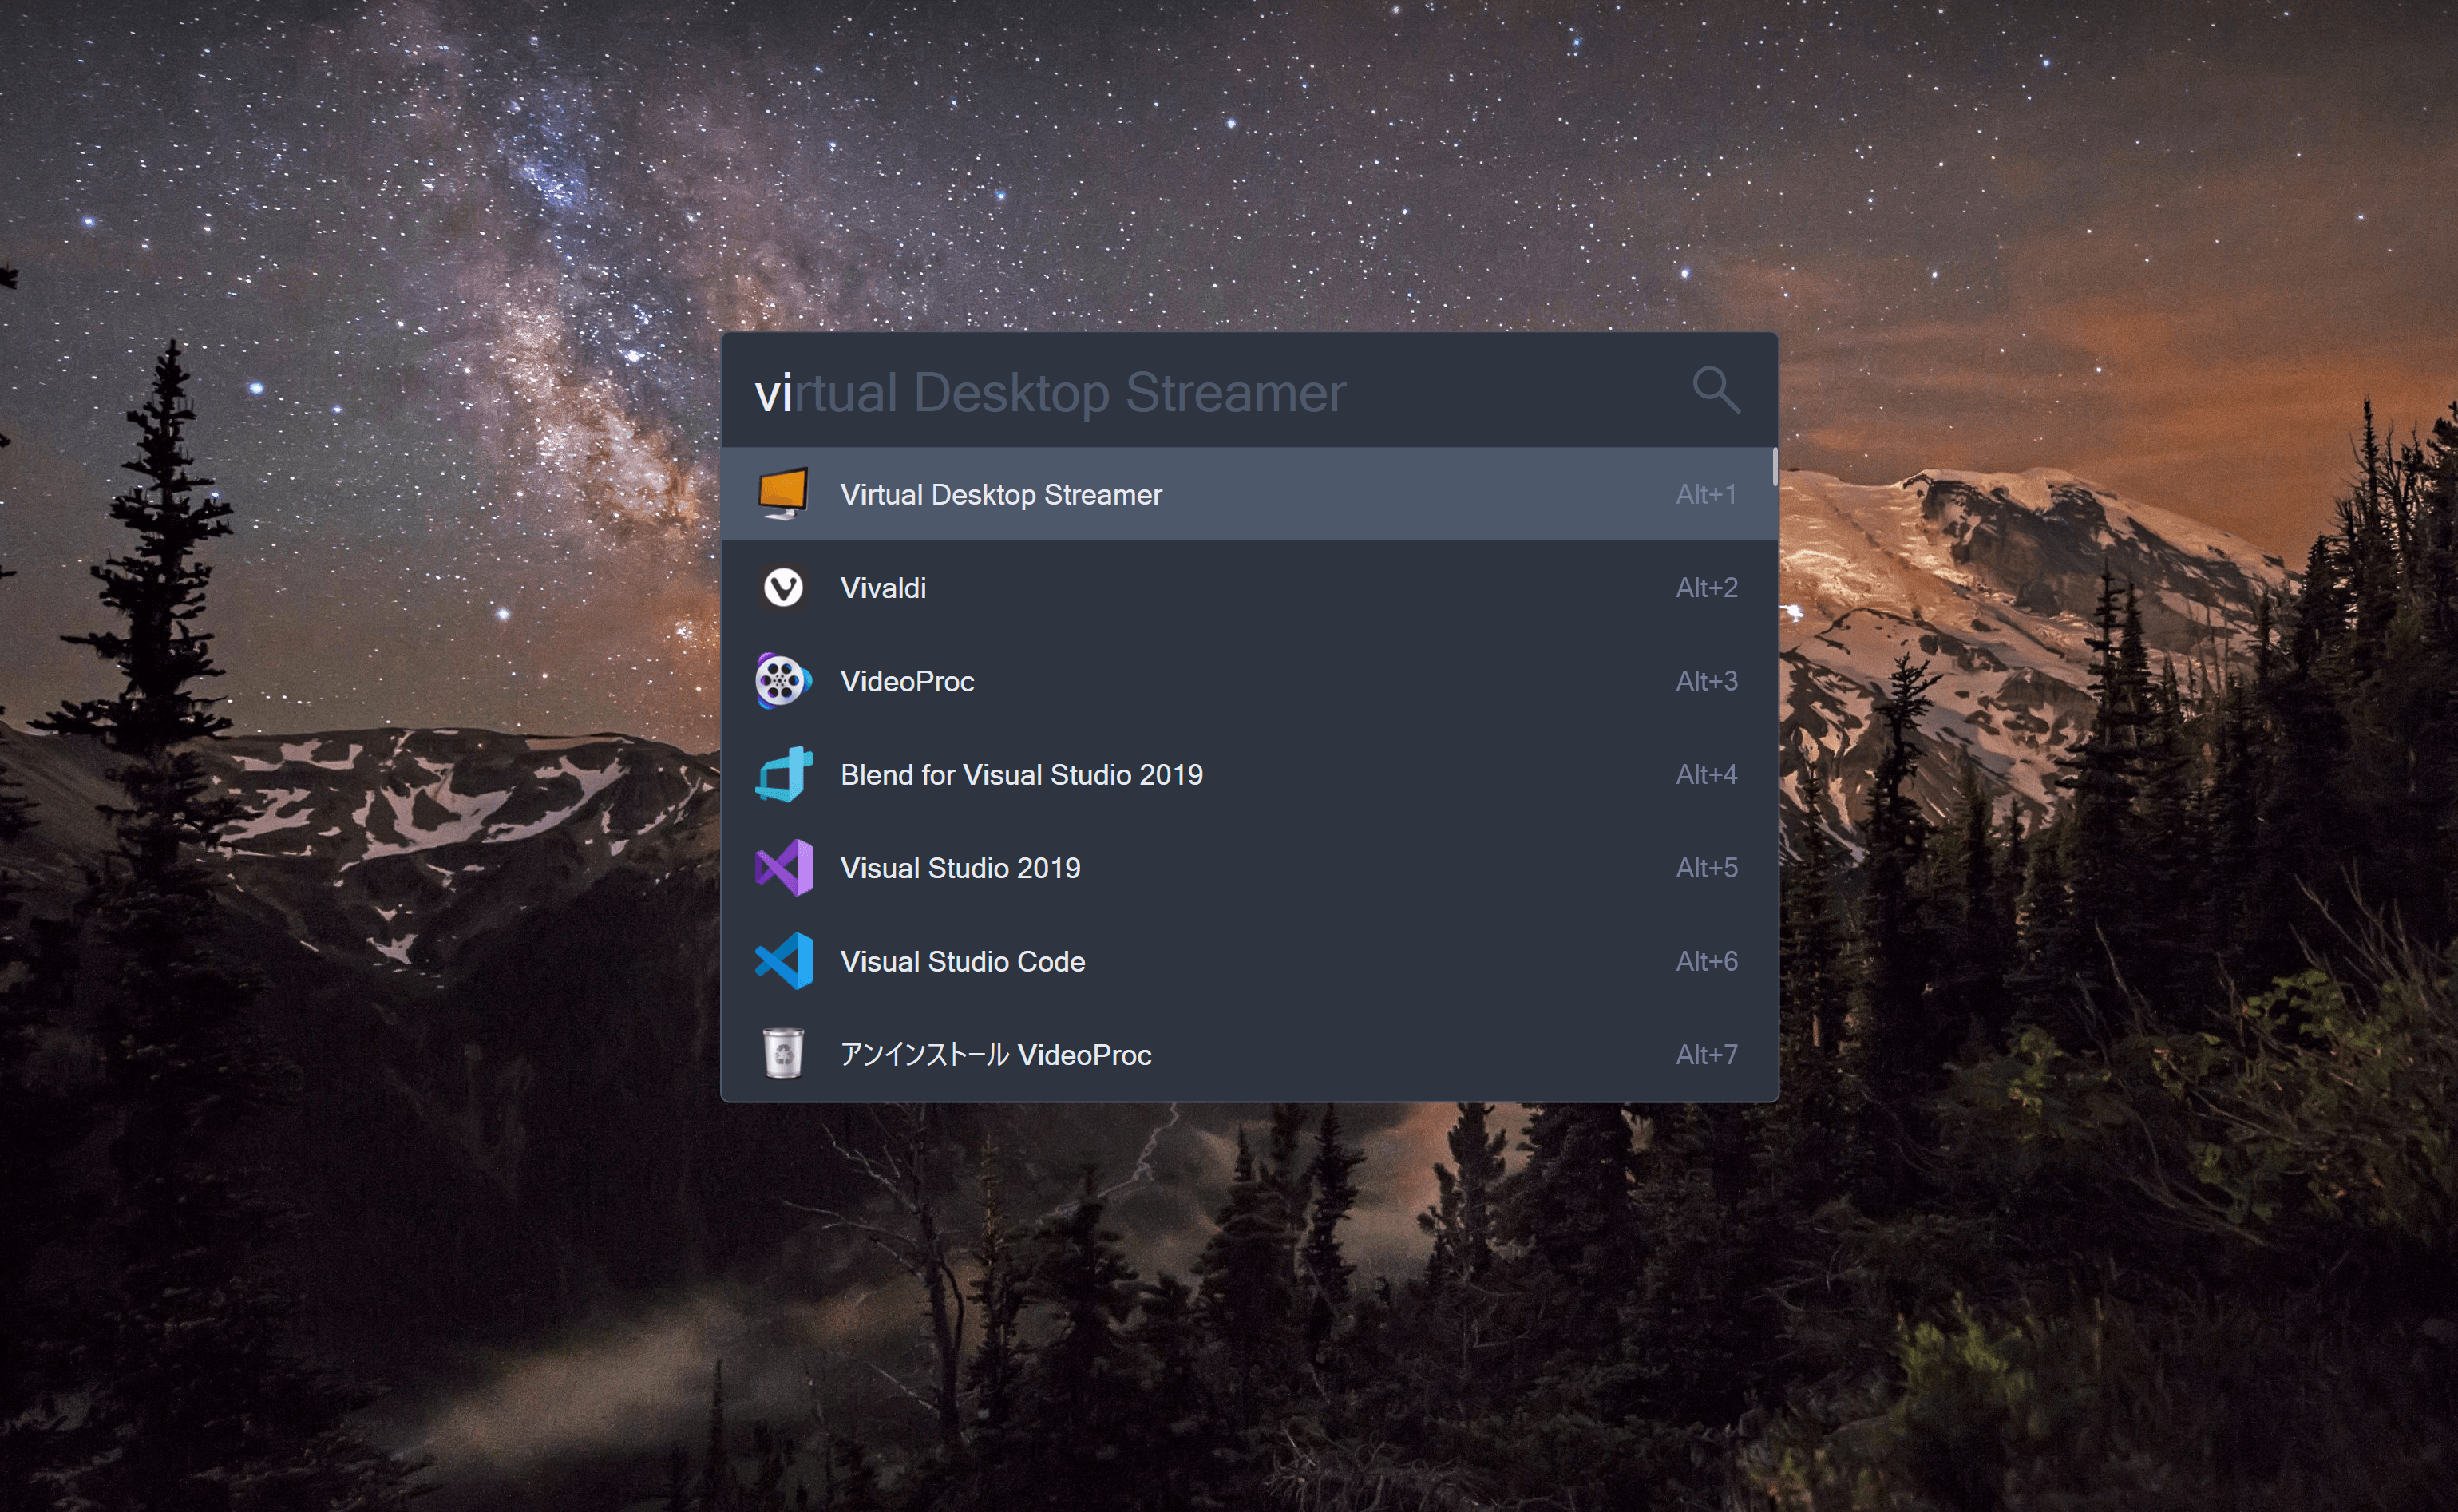Click the Vivaldi browser icon

coord(783,587)
